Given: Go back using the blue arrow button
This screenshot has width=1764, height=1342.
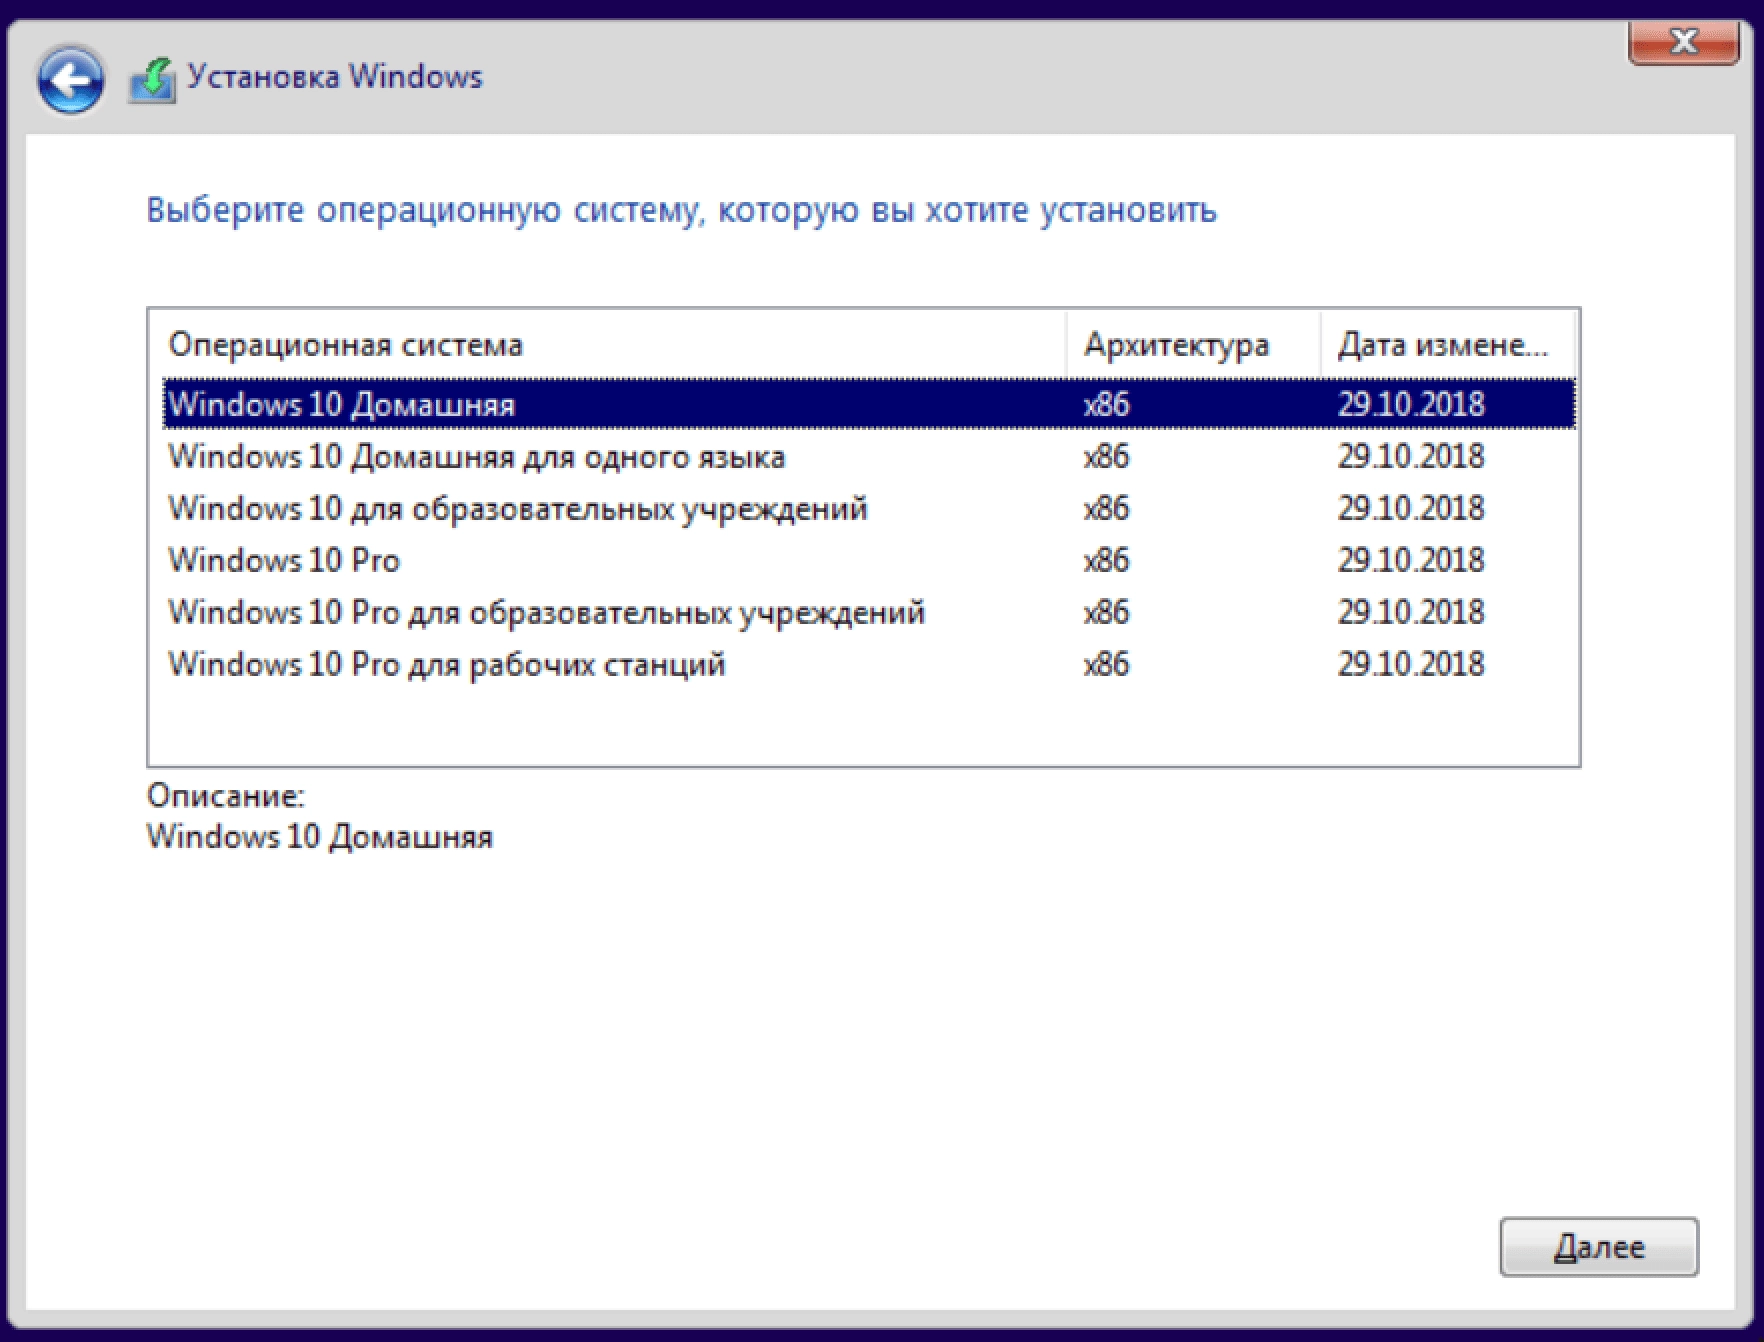Looking at the screenshot, I should [70, 79].
